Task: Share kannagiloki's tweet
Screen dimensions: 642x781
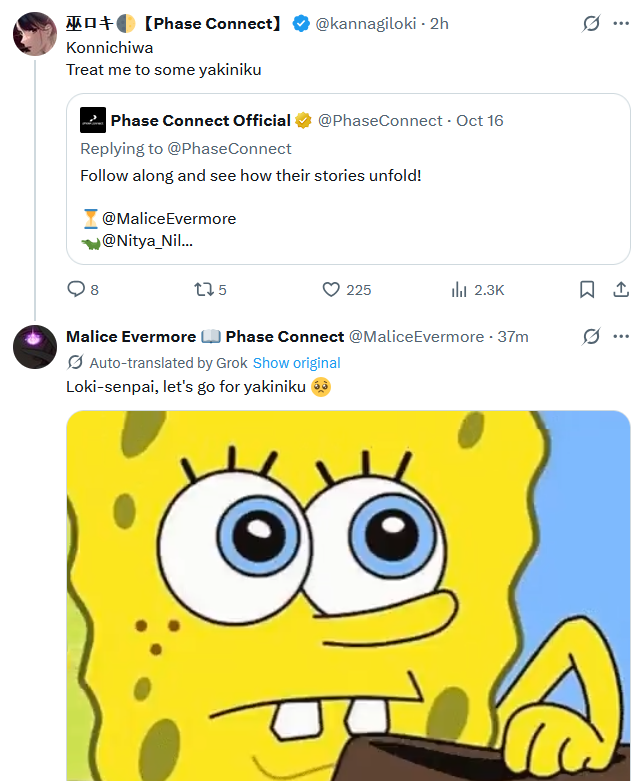Action: click(619, 290)
